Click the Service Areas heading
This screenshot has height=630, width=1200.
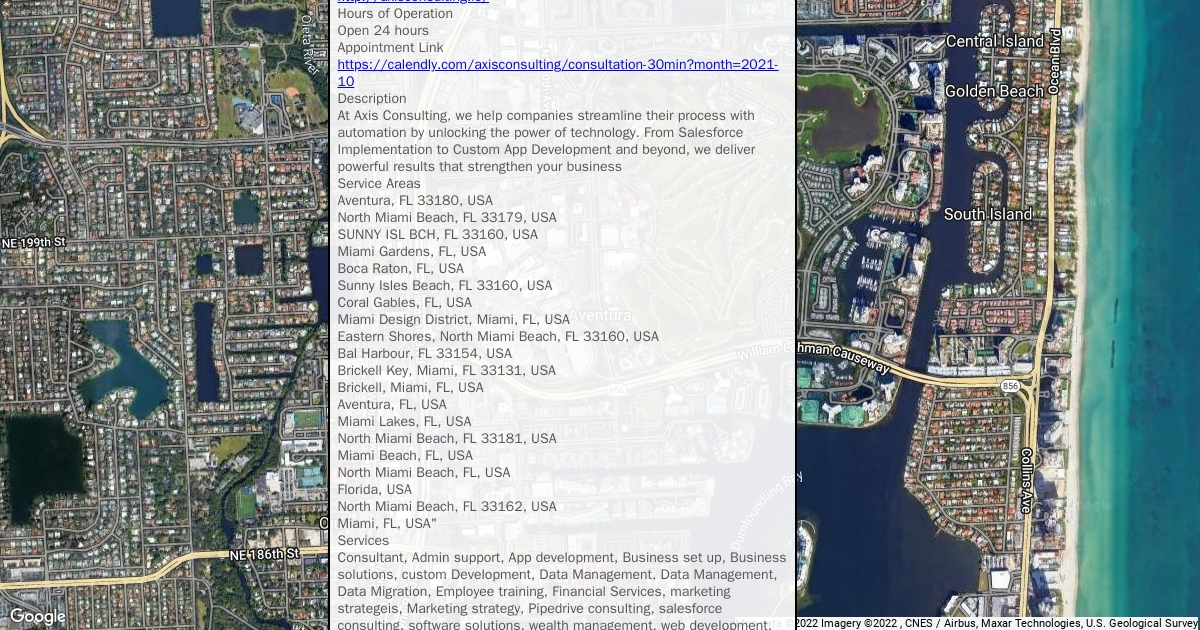point(379,183)
